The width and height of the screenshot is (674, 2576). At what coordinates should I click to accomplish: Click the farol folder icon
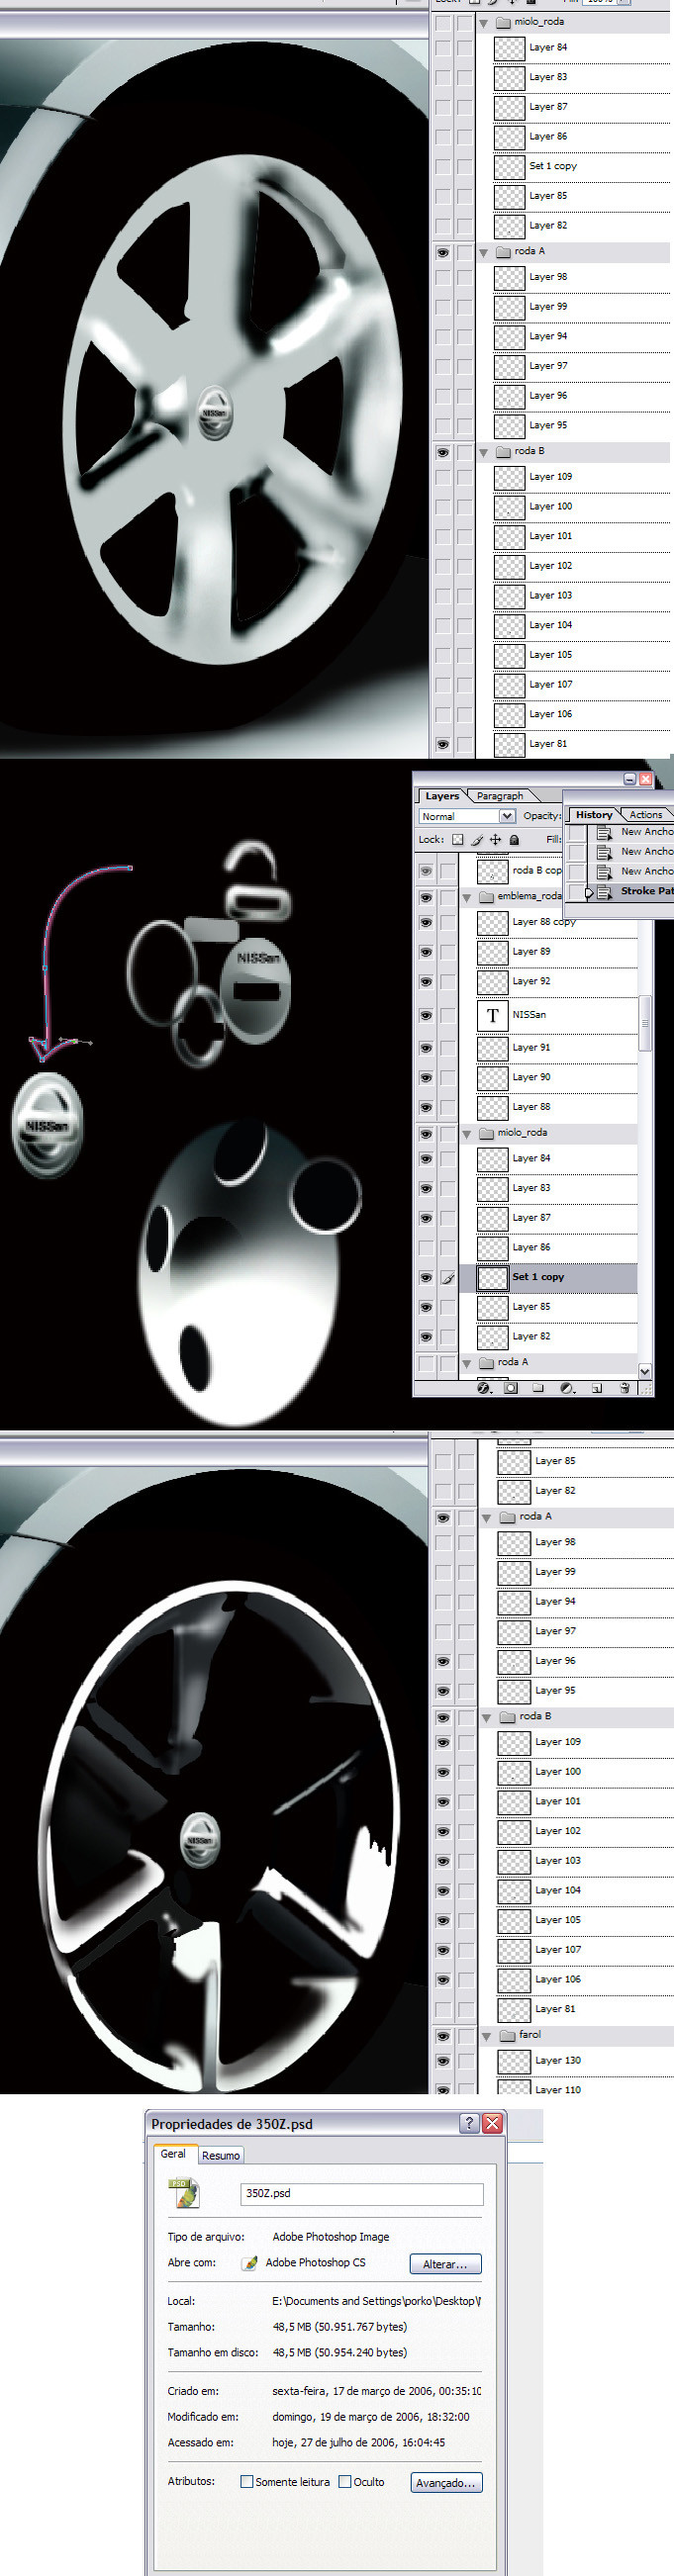pyautogui.click(x=508, y=2035)
